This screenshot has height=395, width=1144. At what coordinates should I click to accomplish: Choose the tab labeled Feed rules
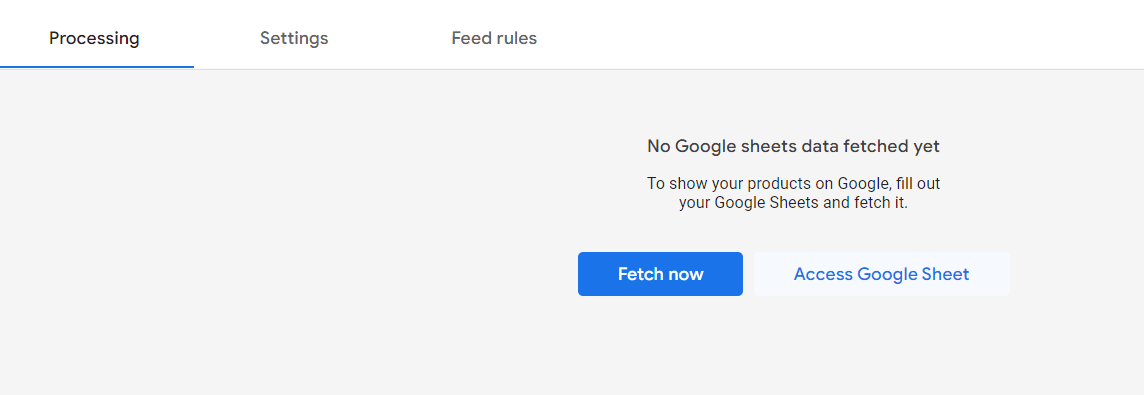(x=494, y=38)
